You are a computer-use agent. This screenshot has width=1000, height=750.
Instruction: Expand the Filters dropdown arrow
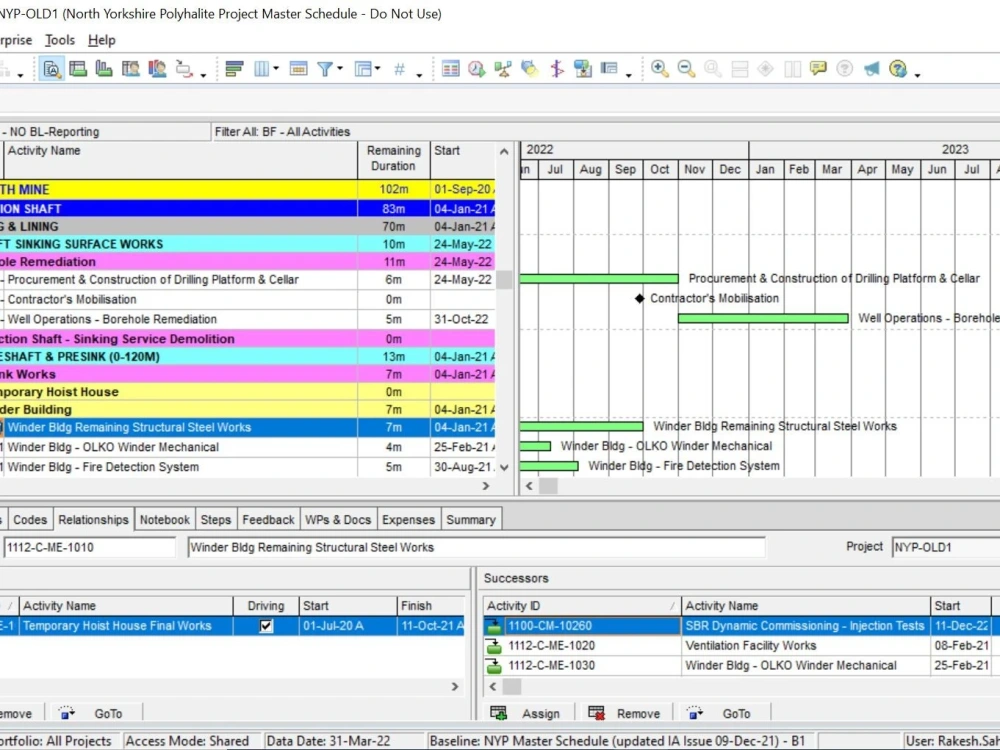340,69
